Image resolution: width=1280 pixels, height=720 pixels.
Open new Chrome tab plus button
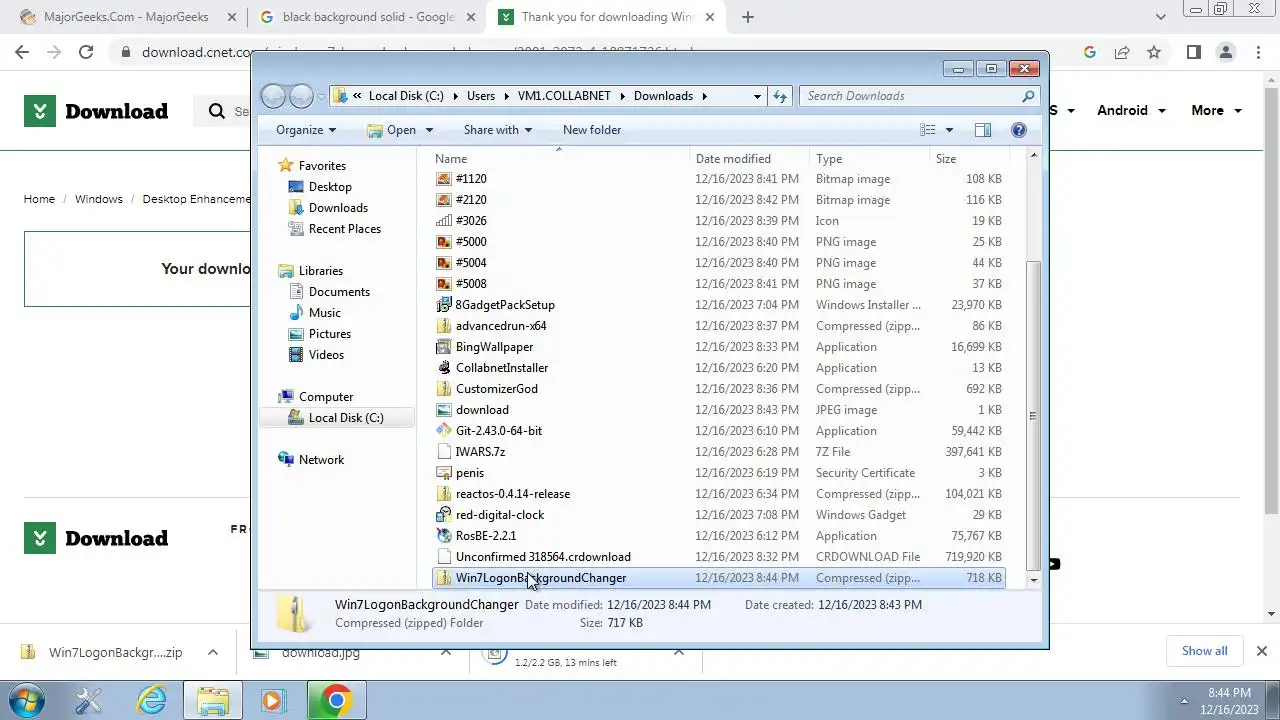point(747,17)
